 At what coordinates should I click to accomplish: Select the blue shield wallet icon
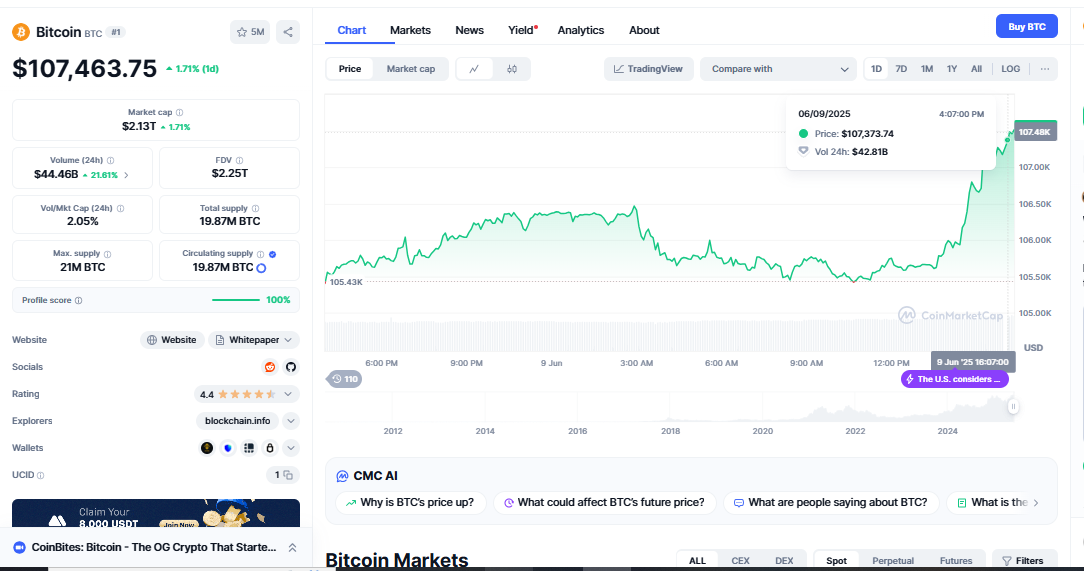[x=228, y=448]
